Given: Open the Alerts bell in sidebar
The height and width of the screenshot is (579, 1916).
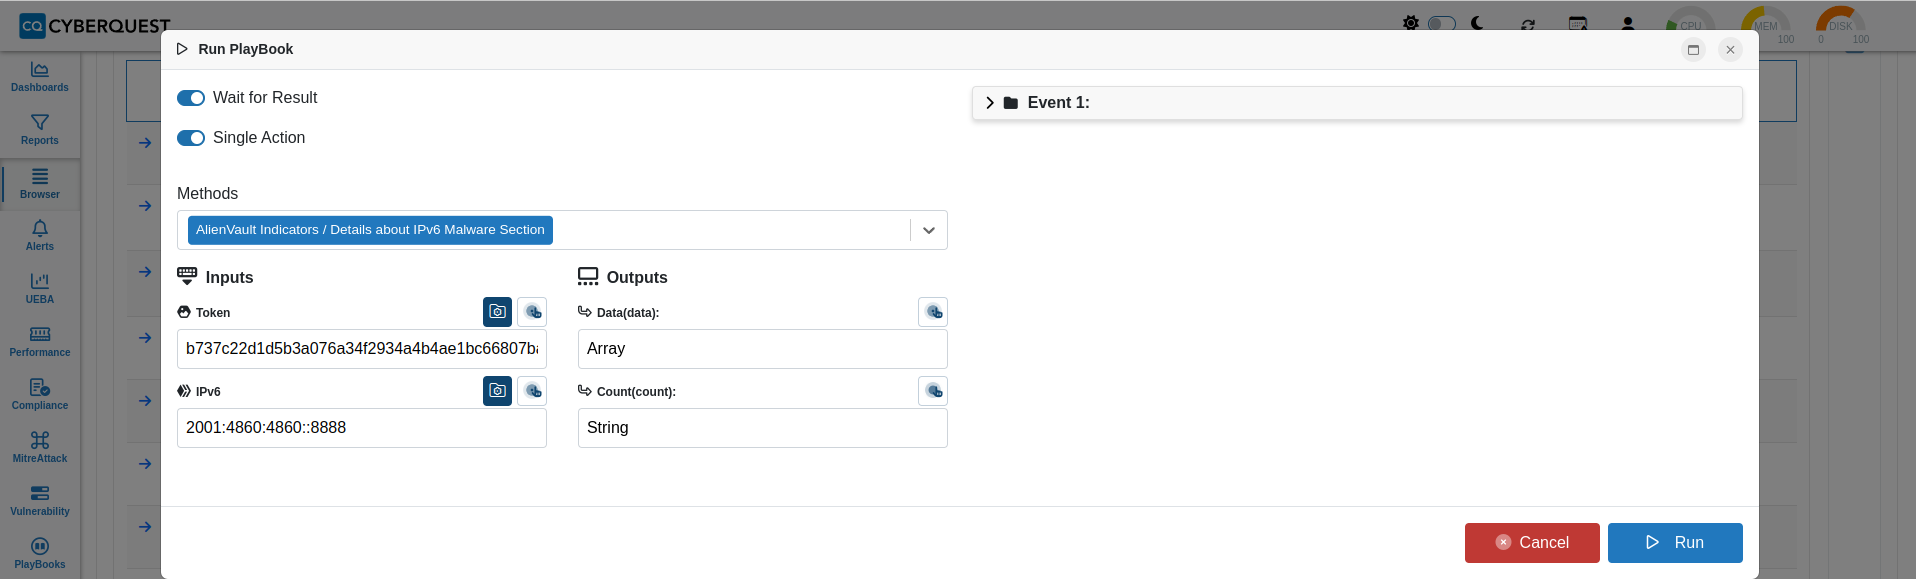Looking at the screenshot, I should click(x=40, y=236).
